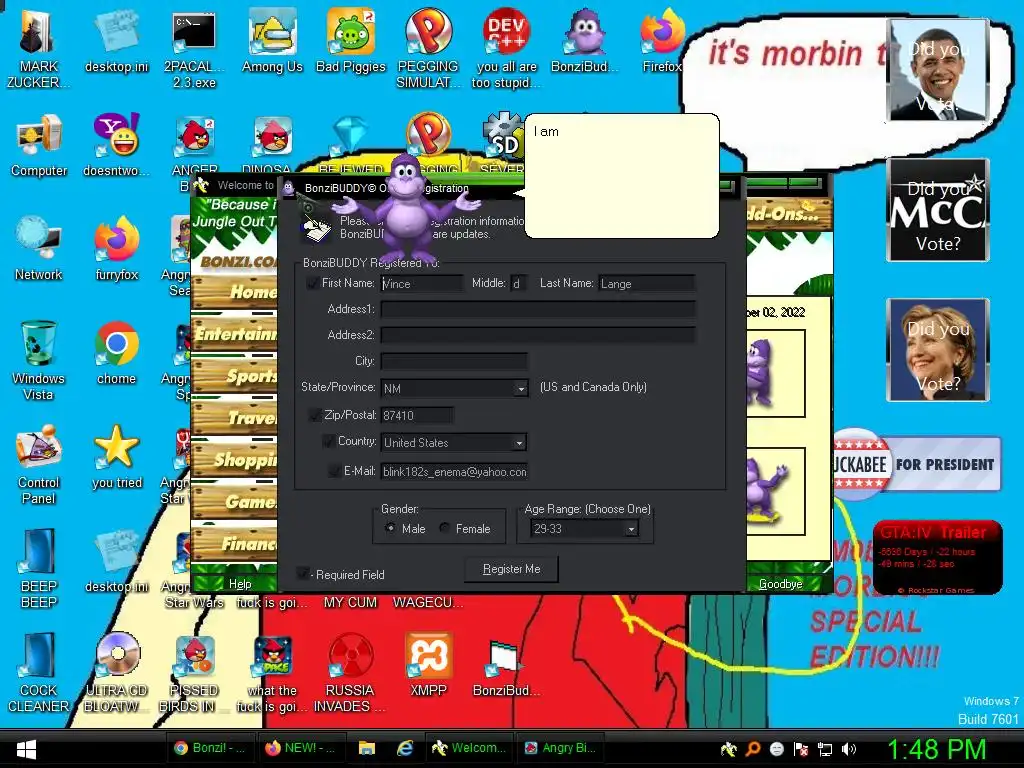
Task: Open the Dev C++ 'you all are too stupid' icon
Action: point(506,49)
